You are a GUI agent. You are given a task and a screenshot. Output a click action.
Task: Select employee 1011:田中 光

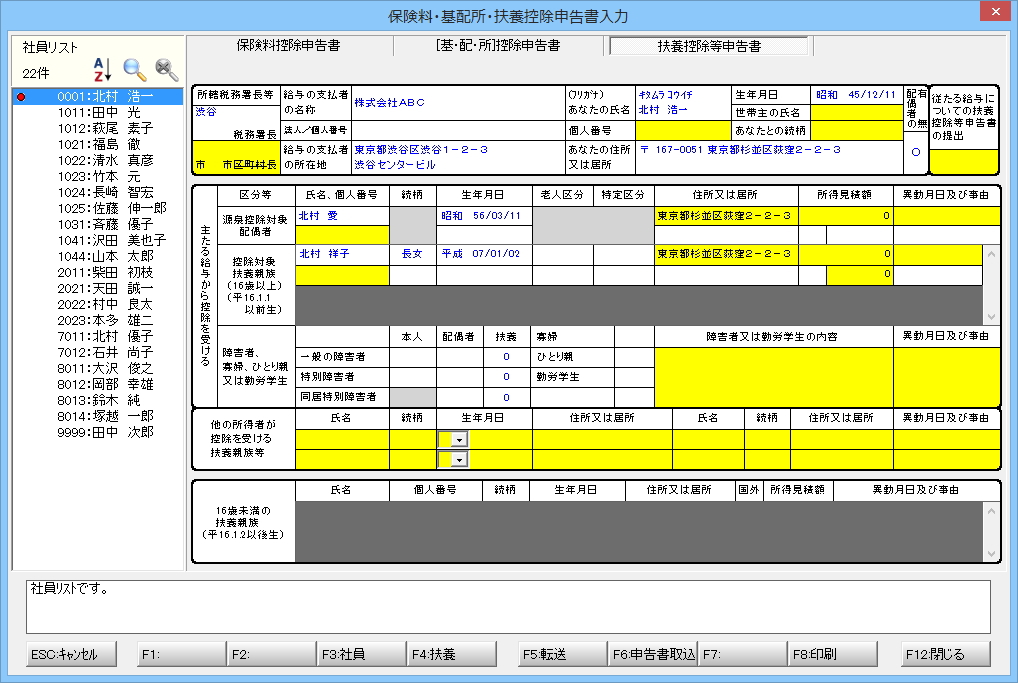pos(98,112)
